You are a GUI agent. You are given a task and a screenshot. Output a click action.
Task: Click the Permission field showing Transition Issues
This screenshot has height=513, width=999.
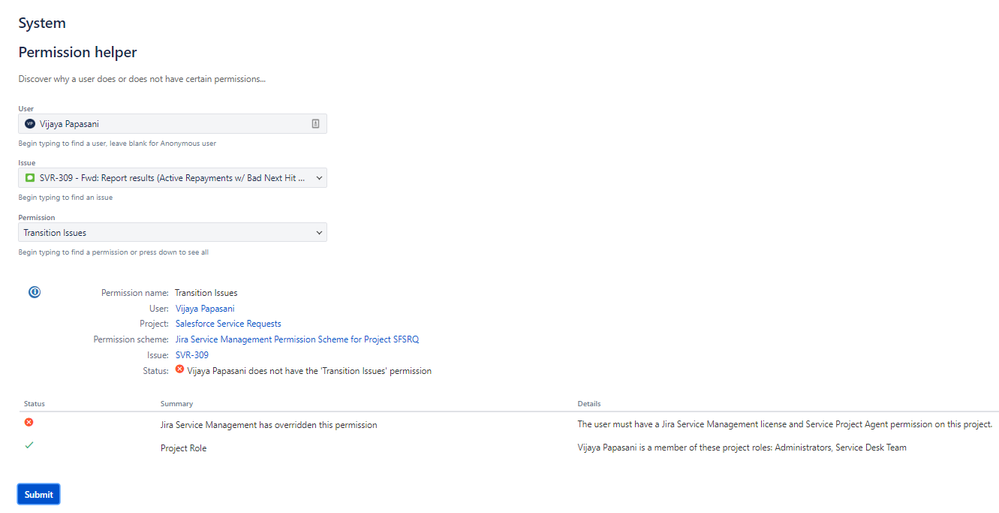[172, 233]
